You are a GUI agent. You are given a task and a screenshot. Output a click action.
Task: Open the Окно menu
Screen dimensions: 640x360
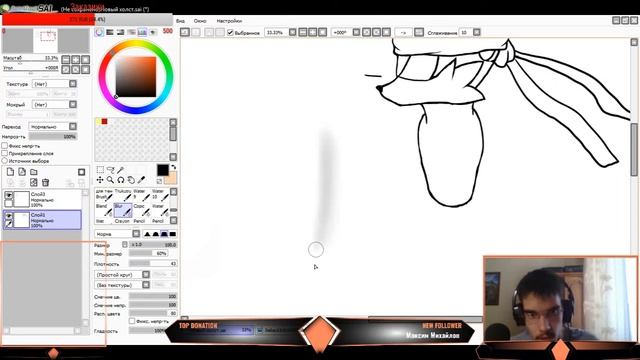(200, 21)
